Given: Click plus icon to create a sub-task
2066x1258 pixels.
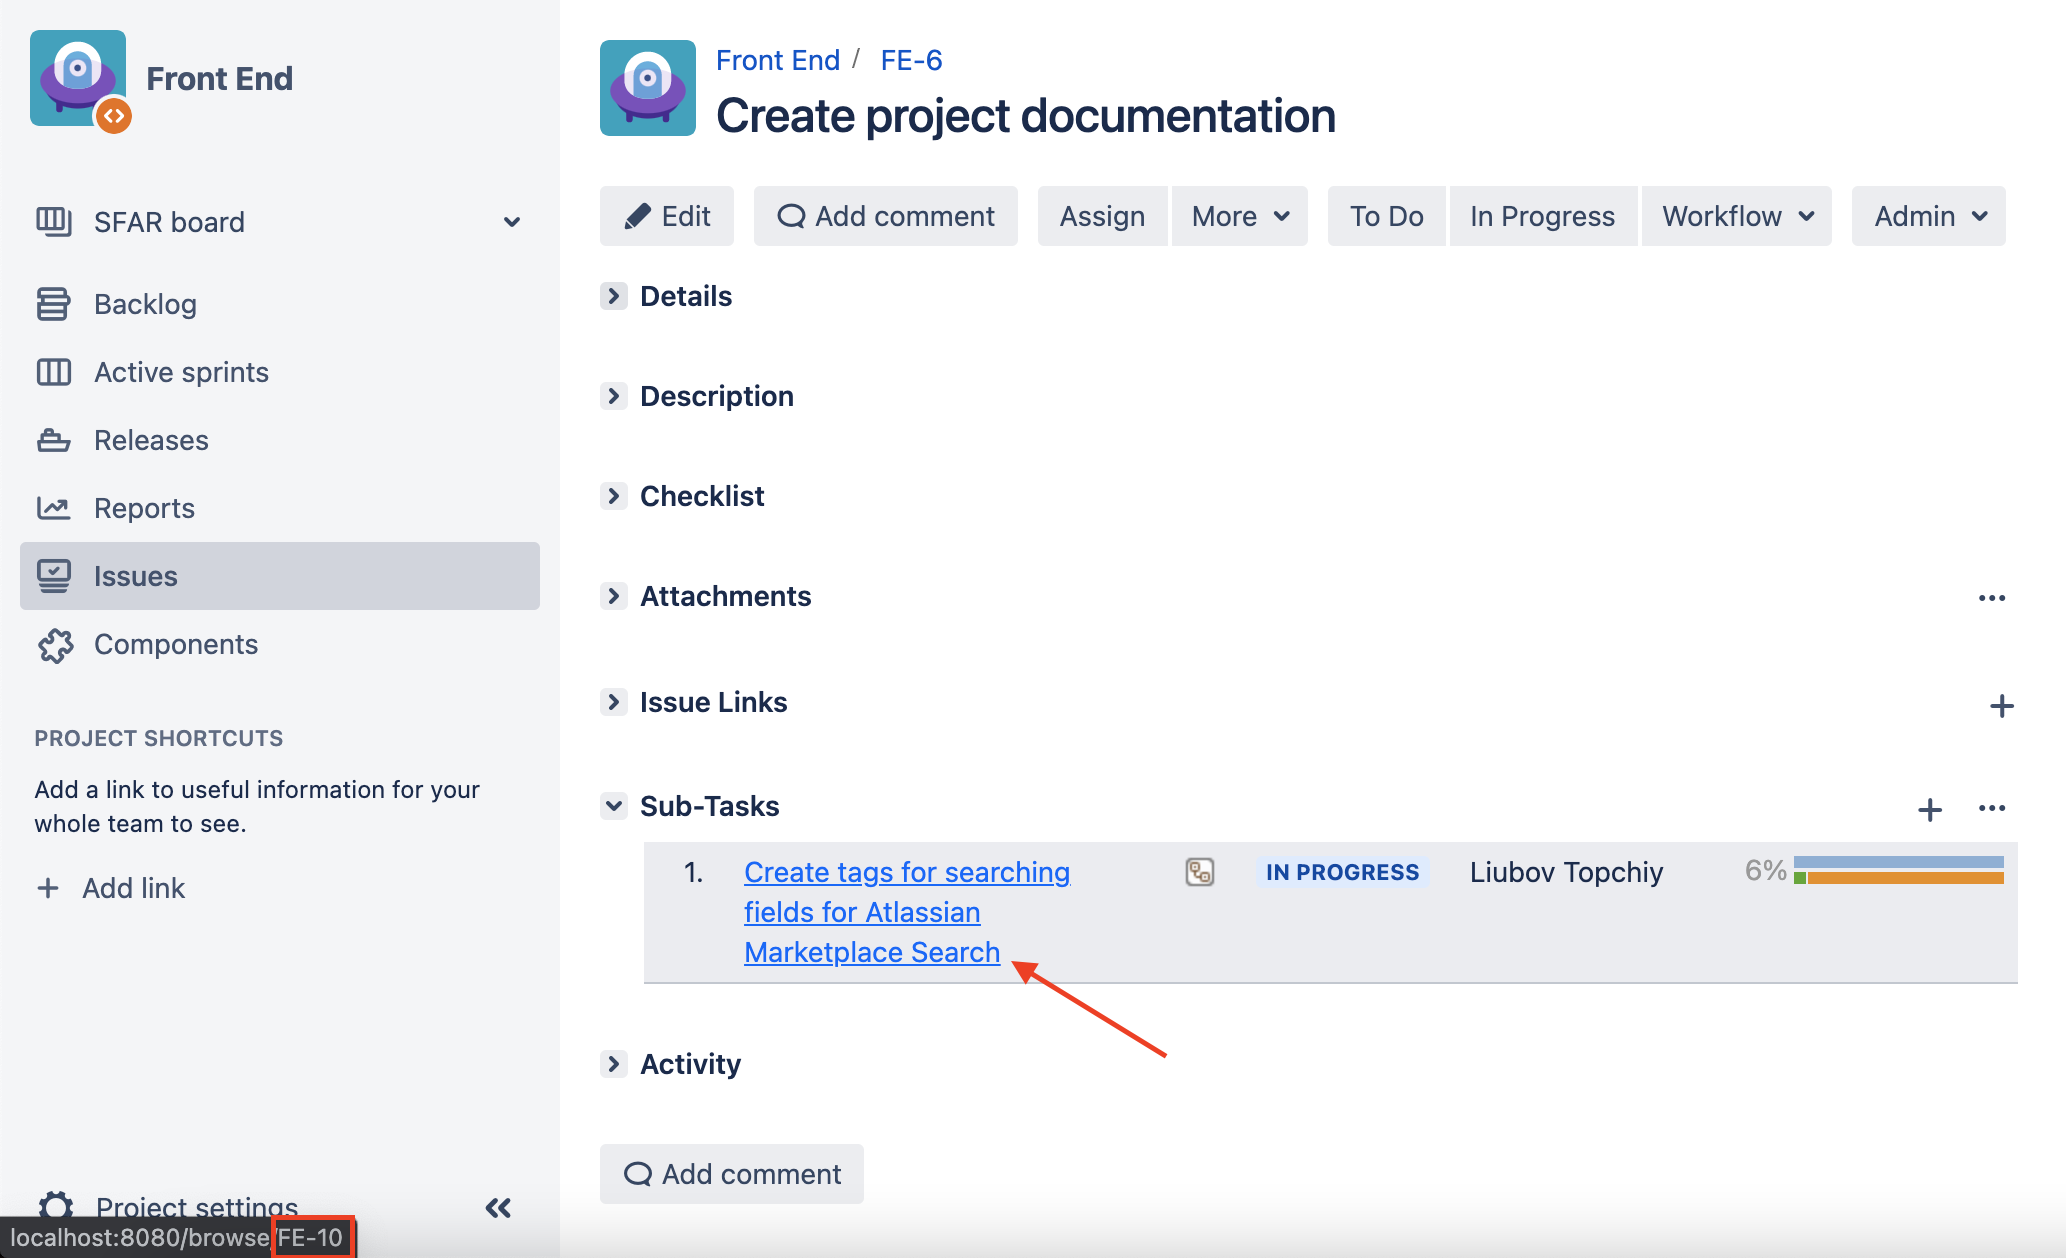Looking at the screenshot, I should [x=1929, y=809].
